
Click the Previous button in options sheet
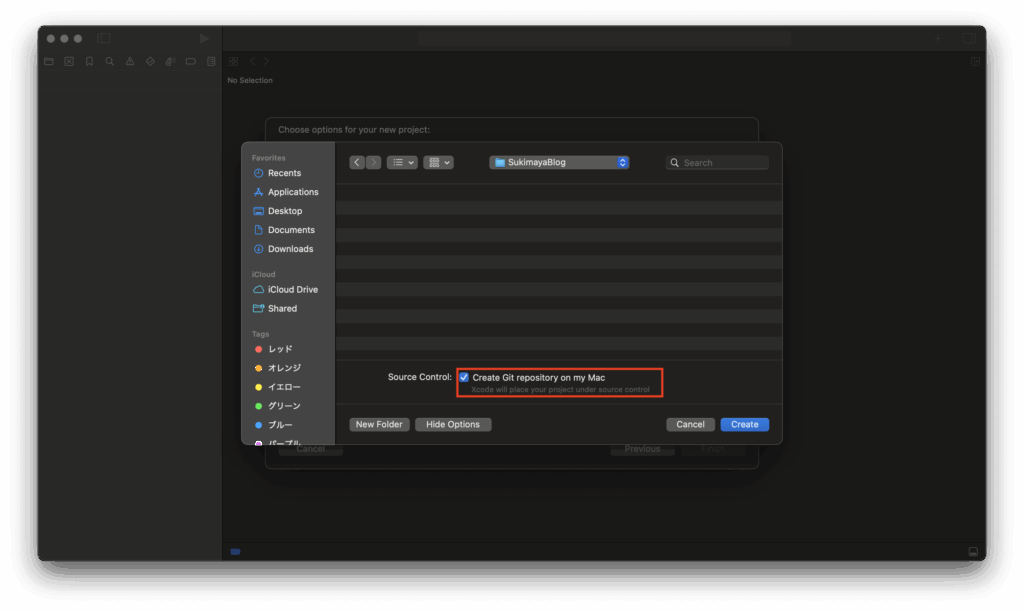[643, 449]
